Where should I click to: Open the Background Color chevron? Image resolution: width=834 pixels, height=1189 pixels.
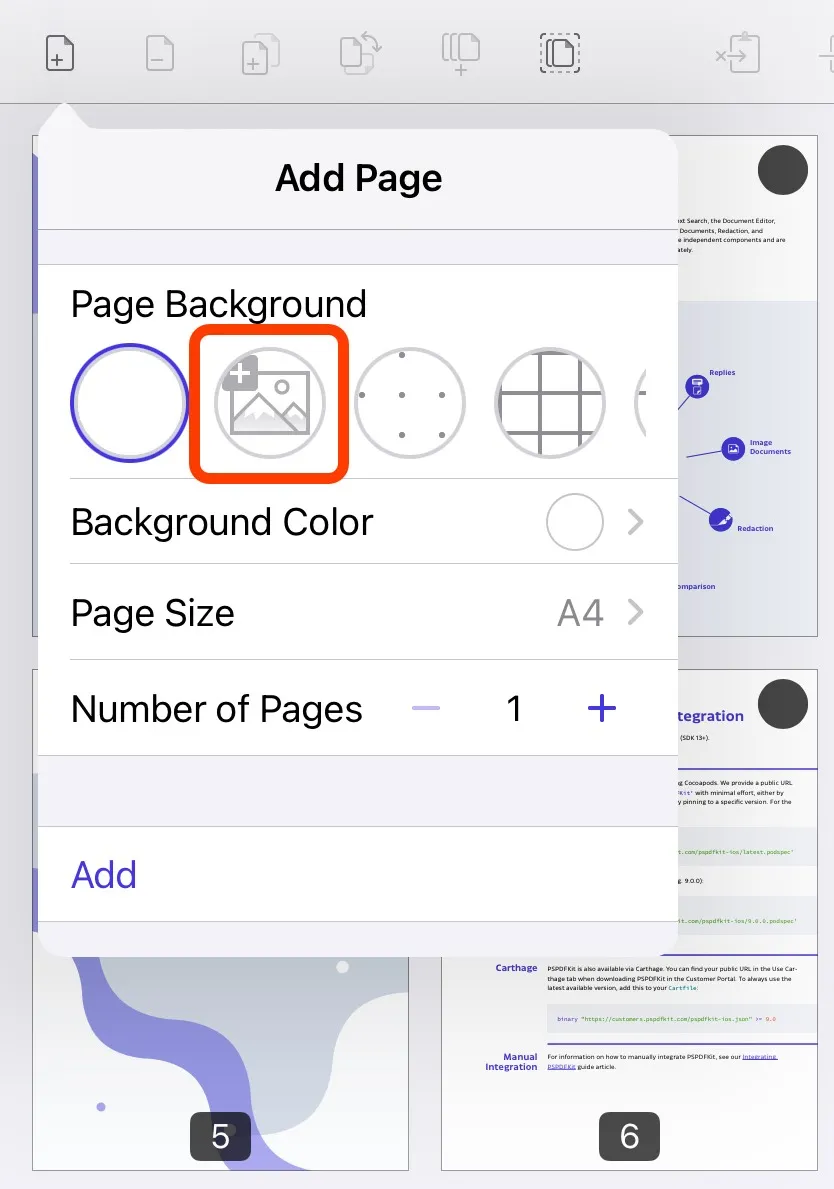pyautogui.click(x=635, y=522)
